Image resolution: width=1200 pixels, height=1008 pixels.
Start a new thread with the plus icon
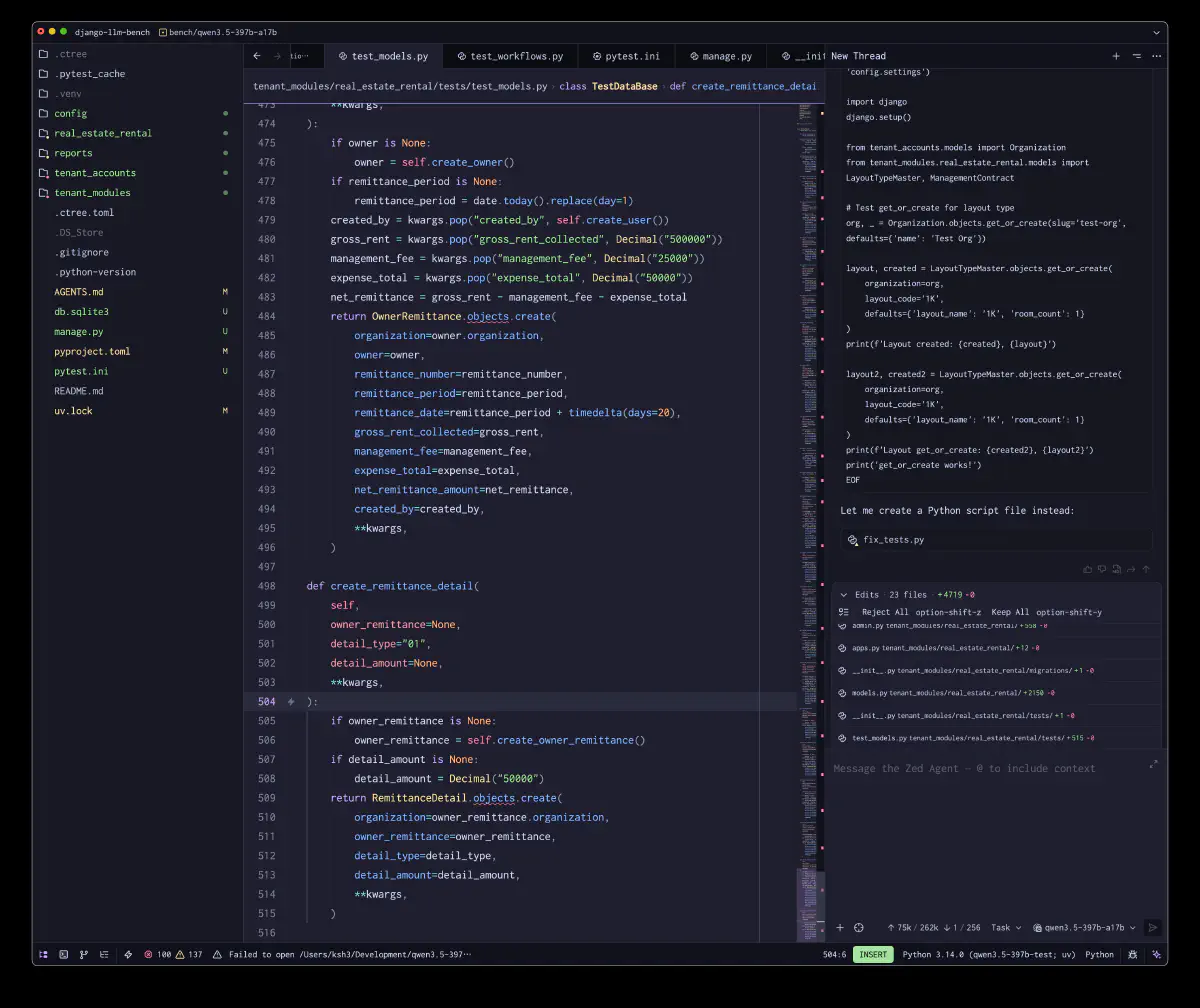point(1116,56)
